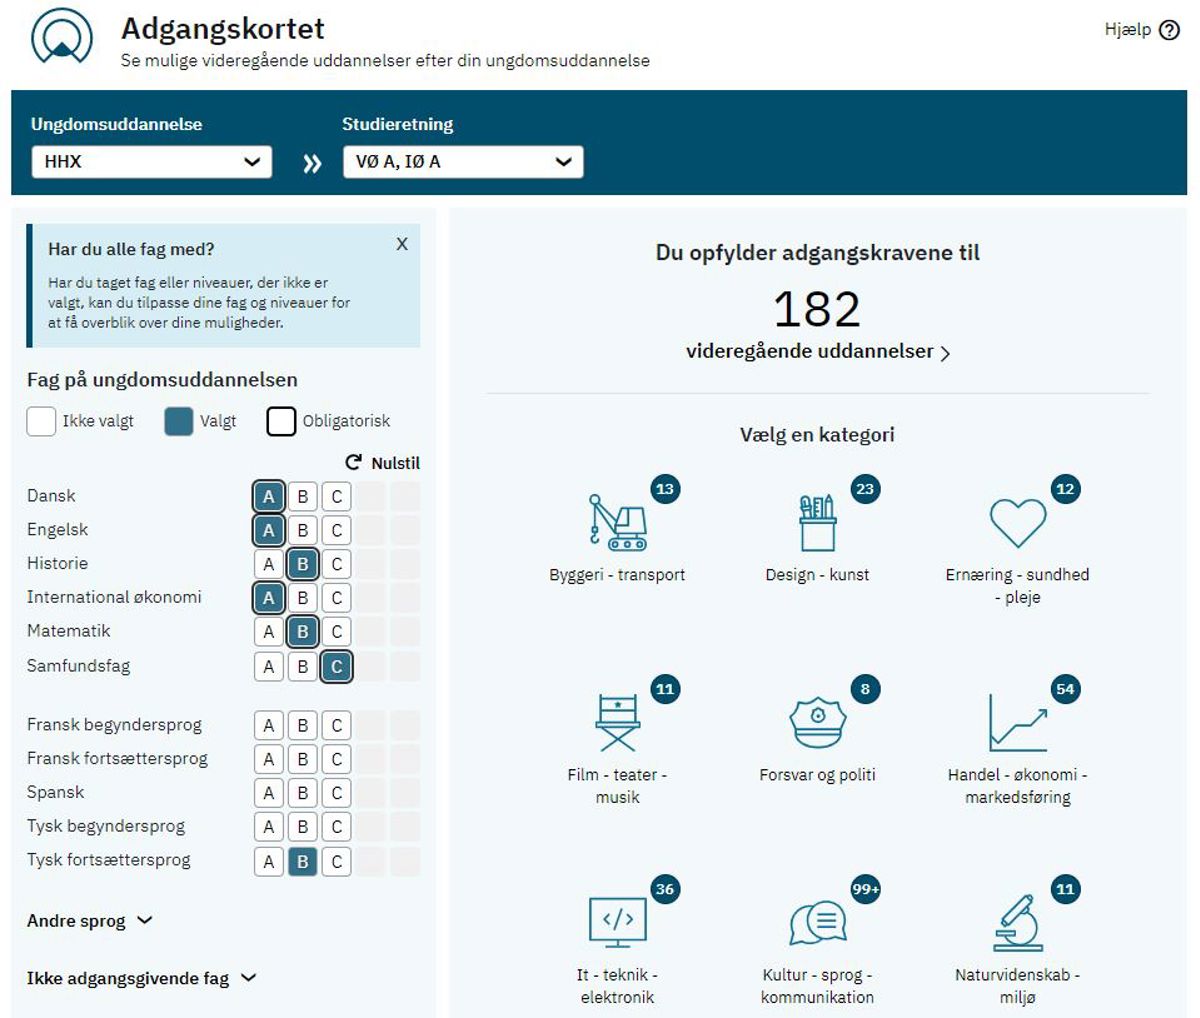
Task: Open the Naturvidenskab - miljø microscope icon
Action: (1017, 922)
